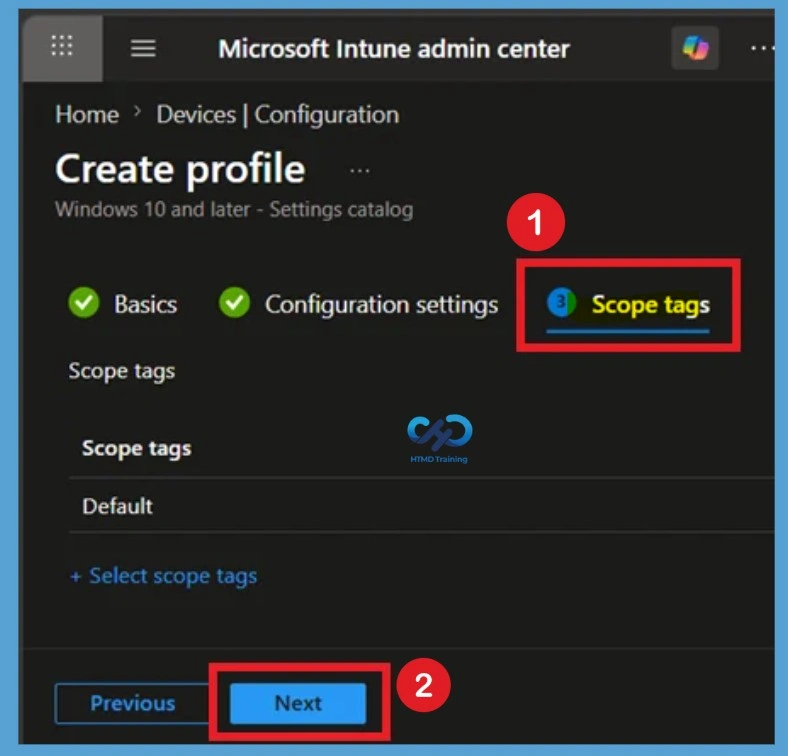Viewport: 788px width, 756px height.
Task: Click the Configuration settings green checkmark icon
Action: [x=234, y=303]
